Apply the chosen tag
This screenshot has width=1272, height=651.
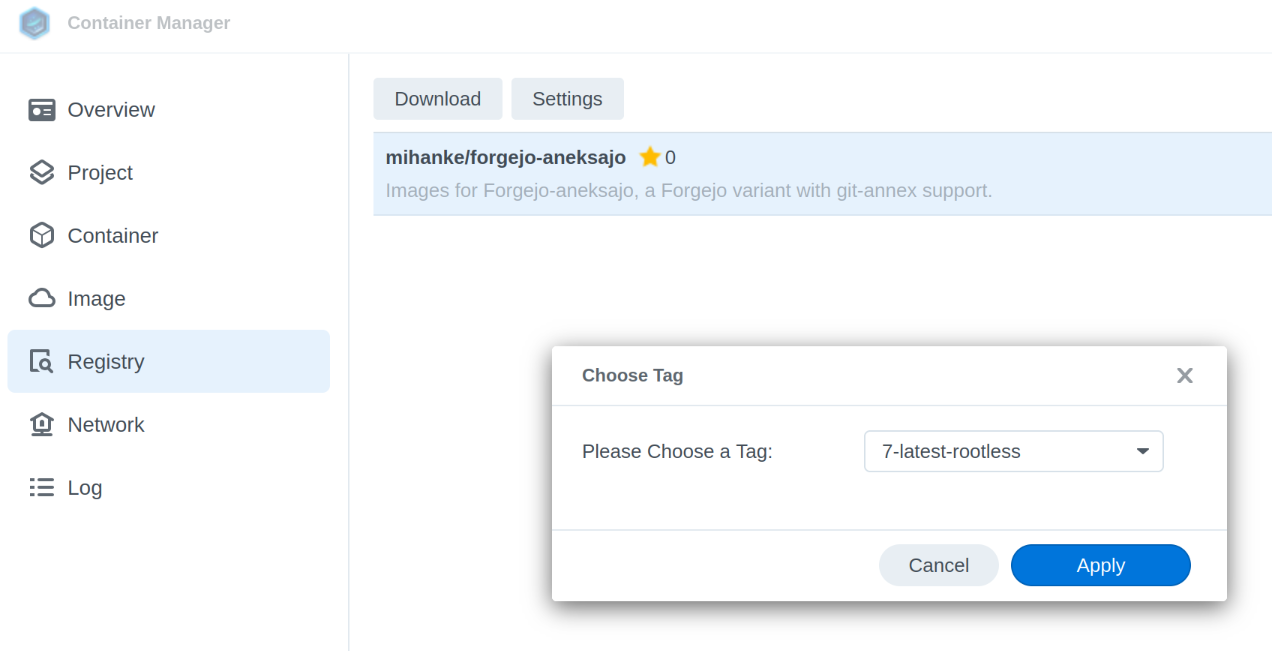[1100, 565]
